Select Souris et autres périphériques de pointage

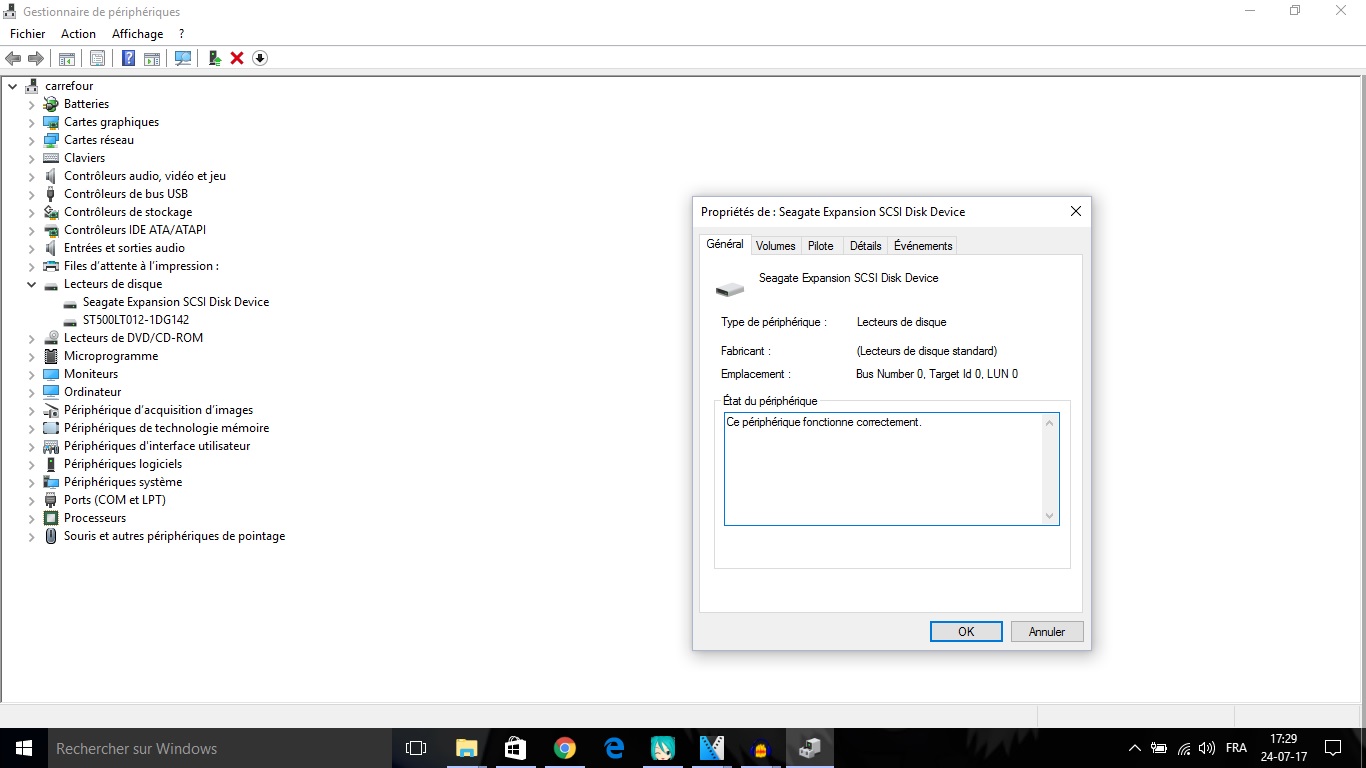click(x=175, y=536)
